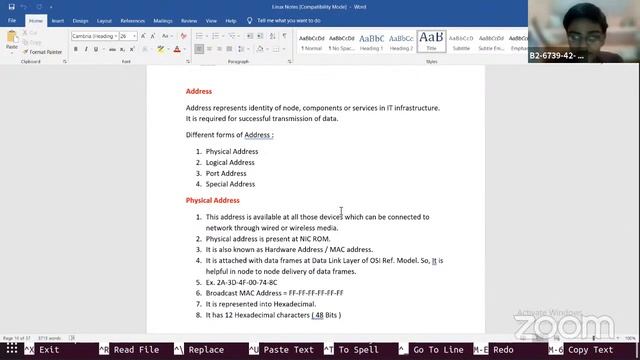Click the apps grid icon at bottom-left
640x360 pixels.
12,349
